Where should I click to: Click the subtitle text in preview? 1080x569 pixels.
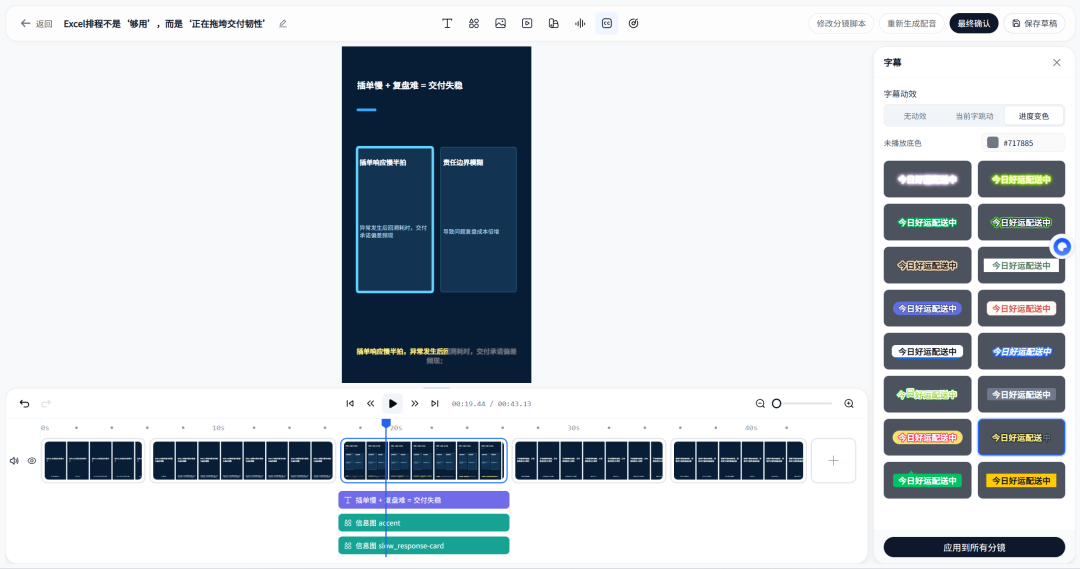tap(436, 355)
